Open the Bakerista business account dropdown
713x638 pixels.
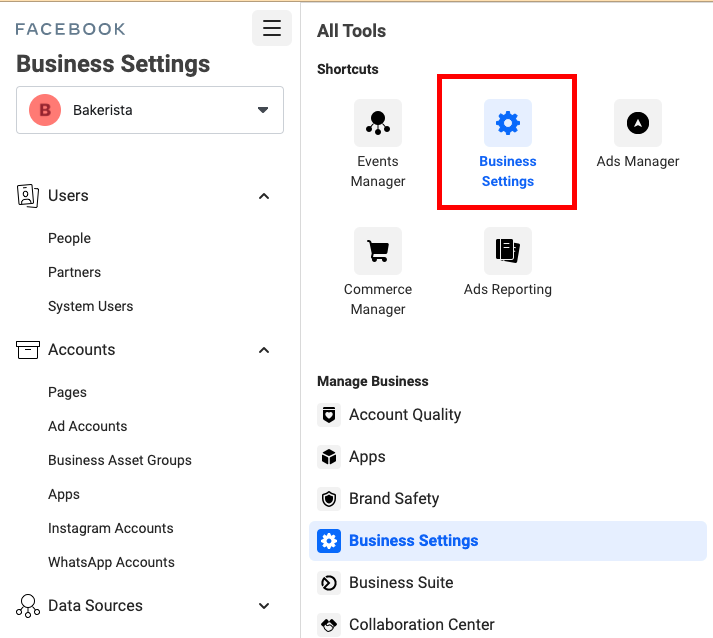pyautogui.click(x=150, y=110)
